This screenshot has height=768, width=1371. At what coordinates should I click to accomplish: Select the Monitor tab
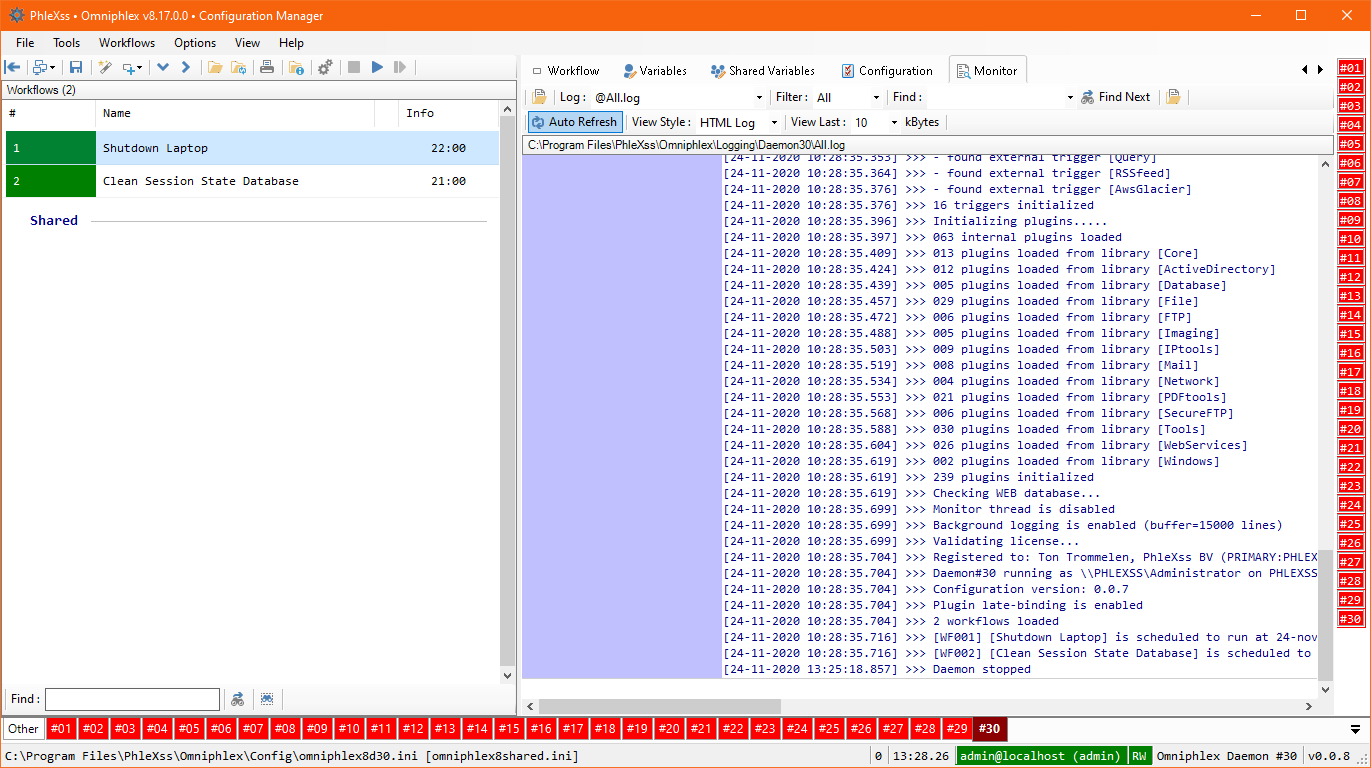tap(987, 71)
